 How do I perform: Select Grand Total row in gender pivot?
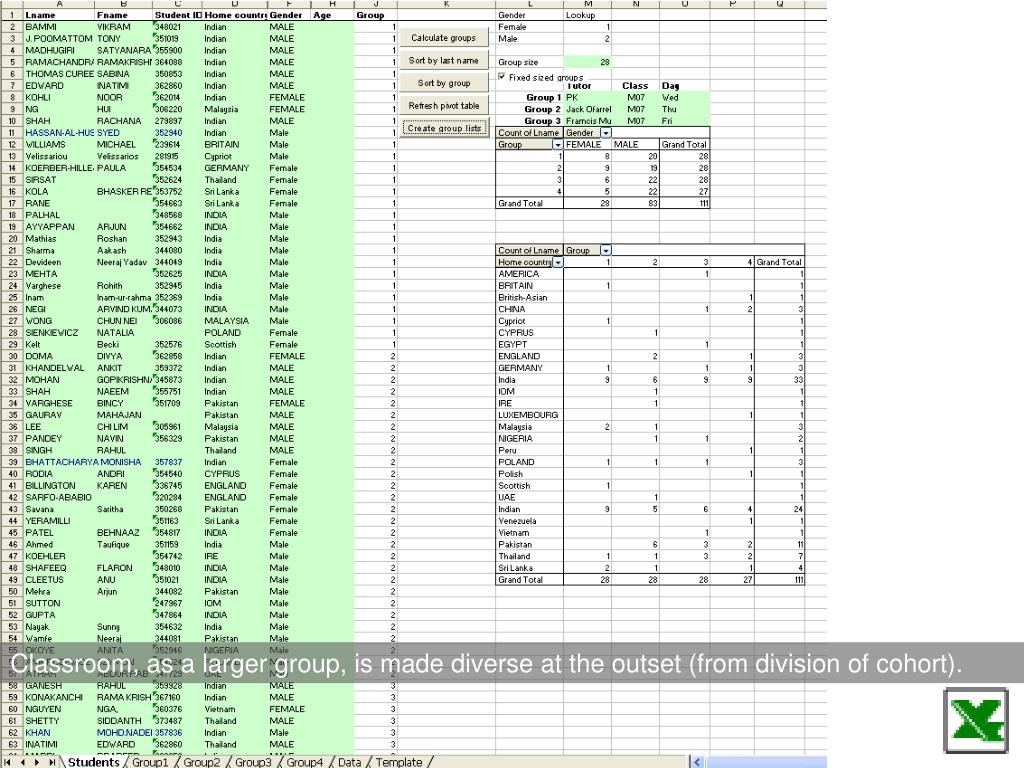[x=603, y=203]
